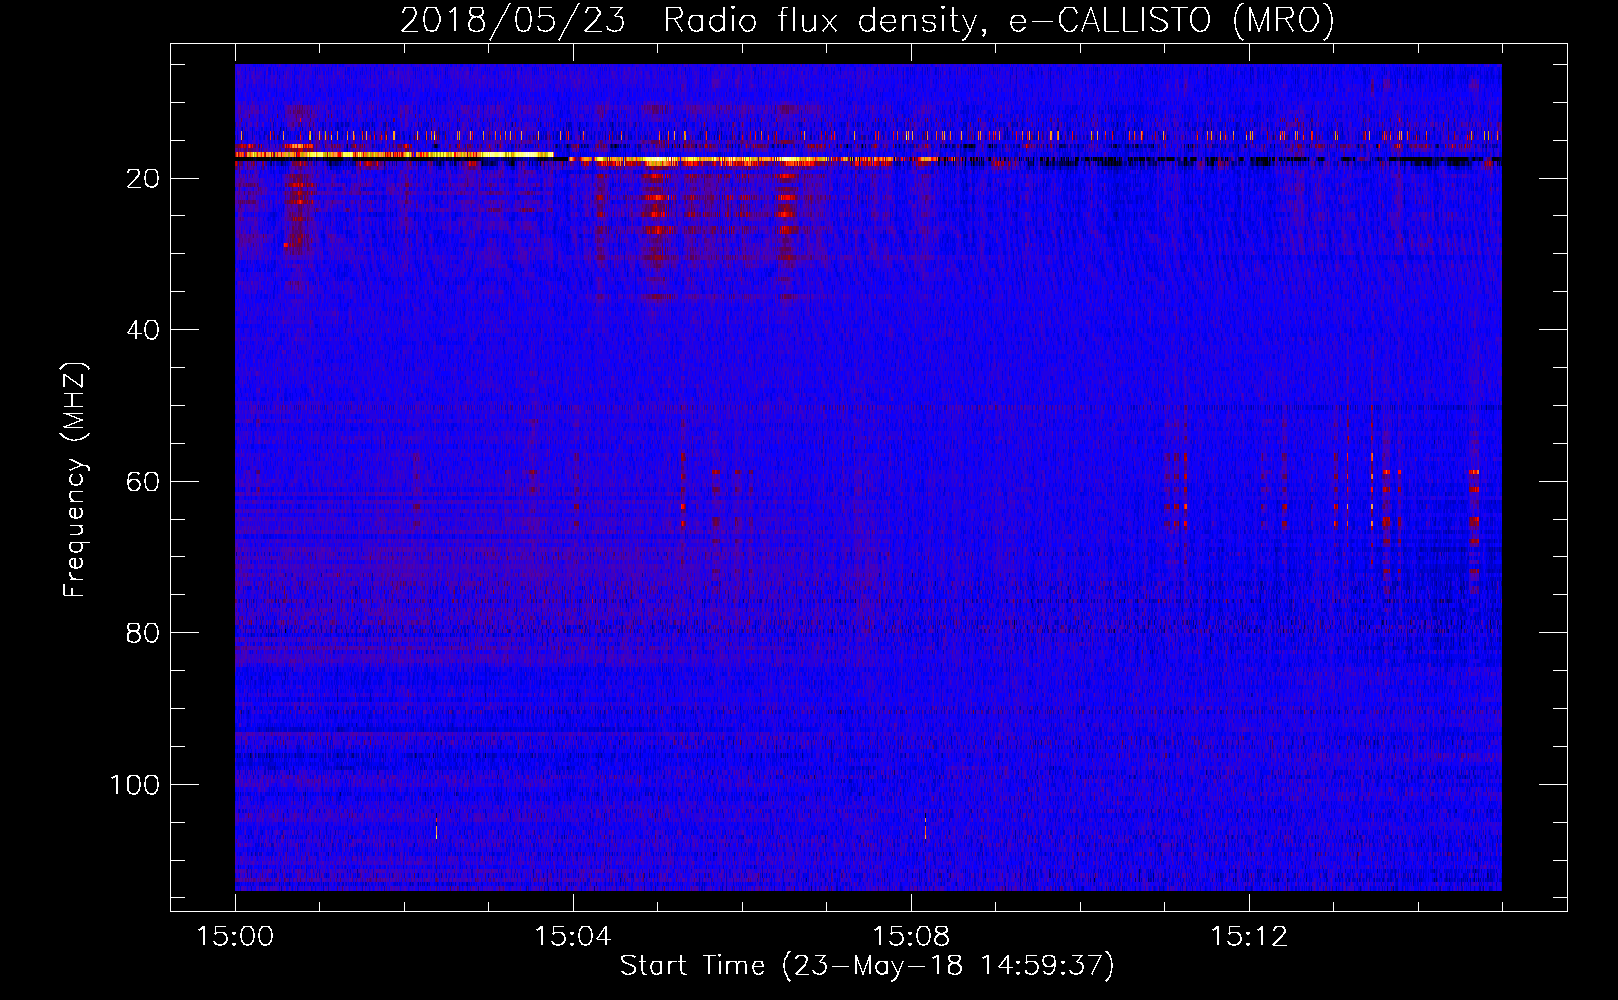This screenshot has height=1000, width=1618.
Task: Click the date "2018/05/23" in the title
Action: tap(513, 21)
